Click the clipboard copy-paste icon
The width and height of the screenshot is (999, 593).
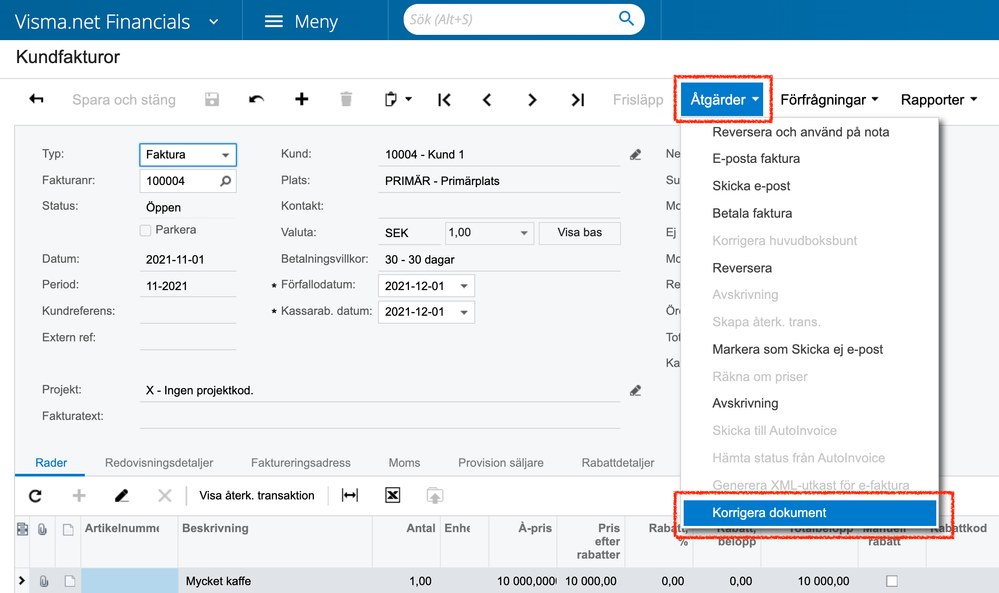point(391,99)
